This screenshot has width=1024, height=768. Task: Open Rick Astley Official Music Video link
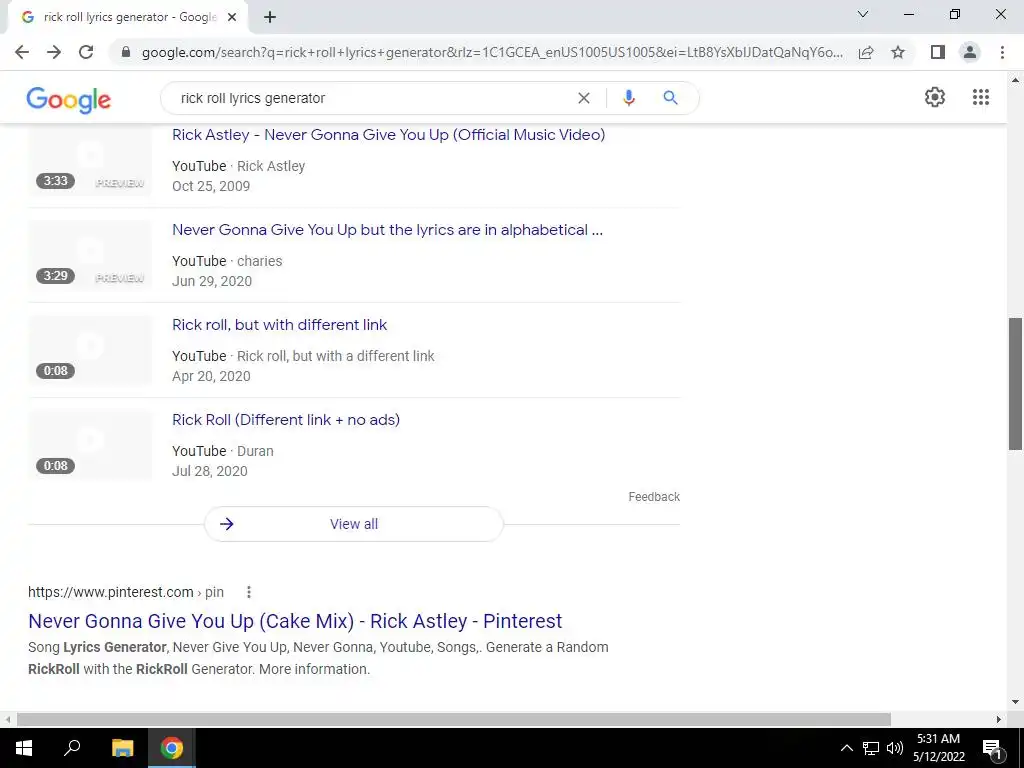point(389,135)
